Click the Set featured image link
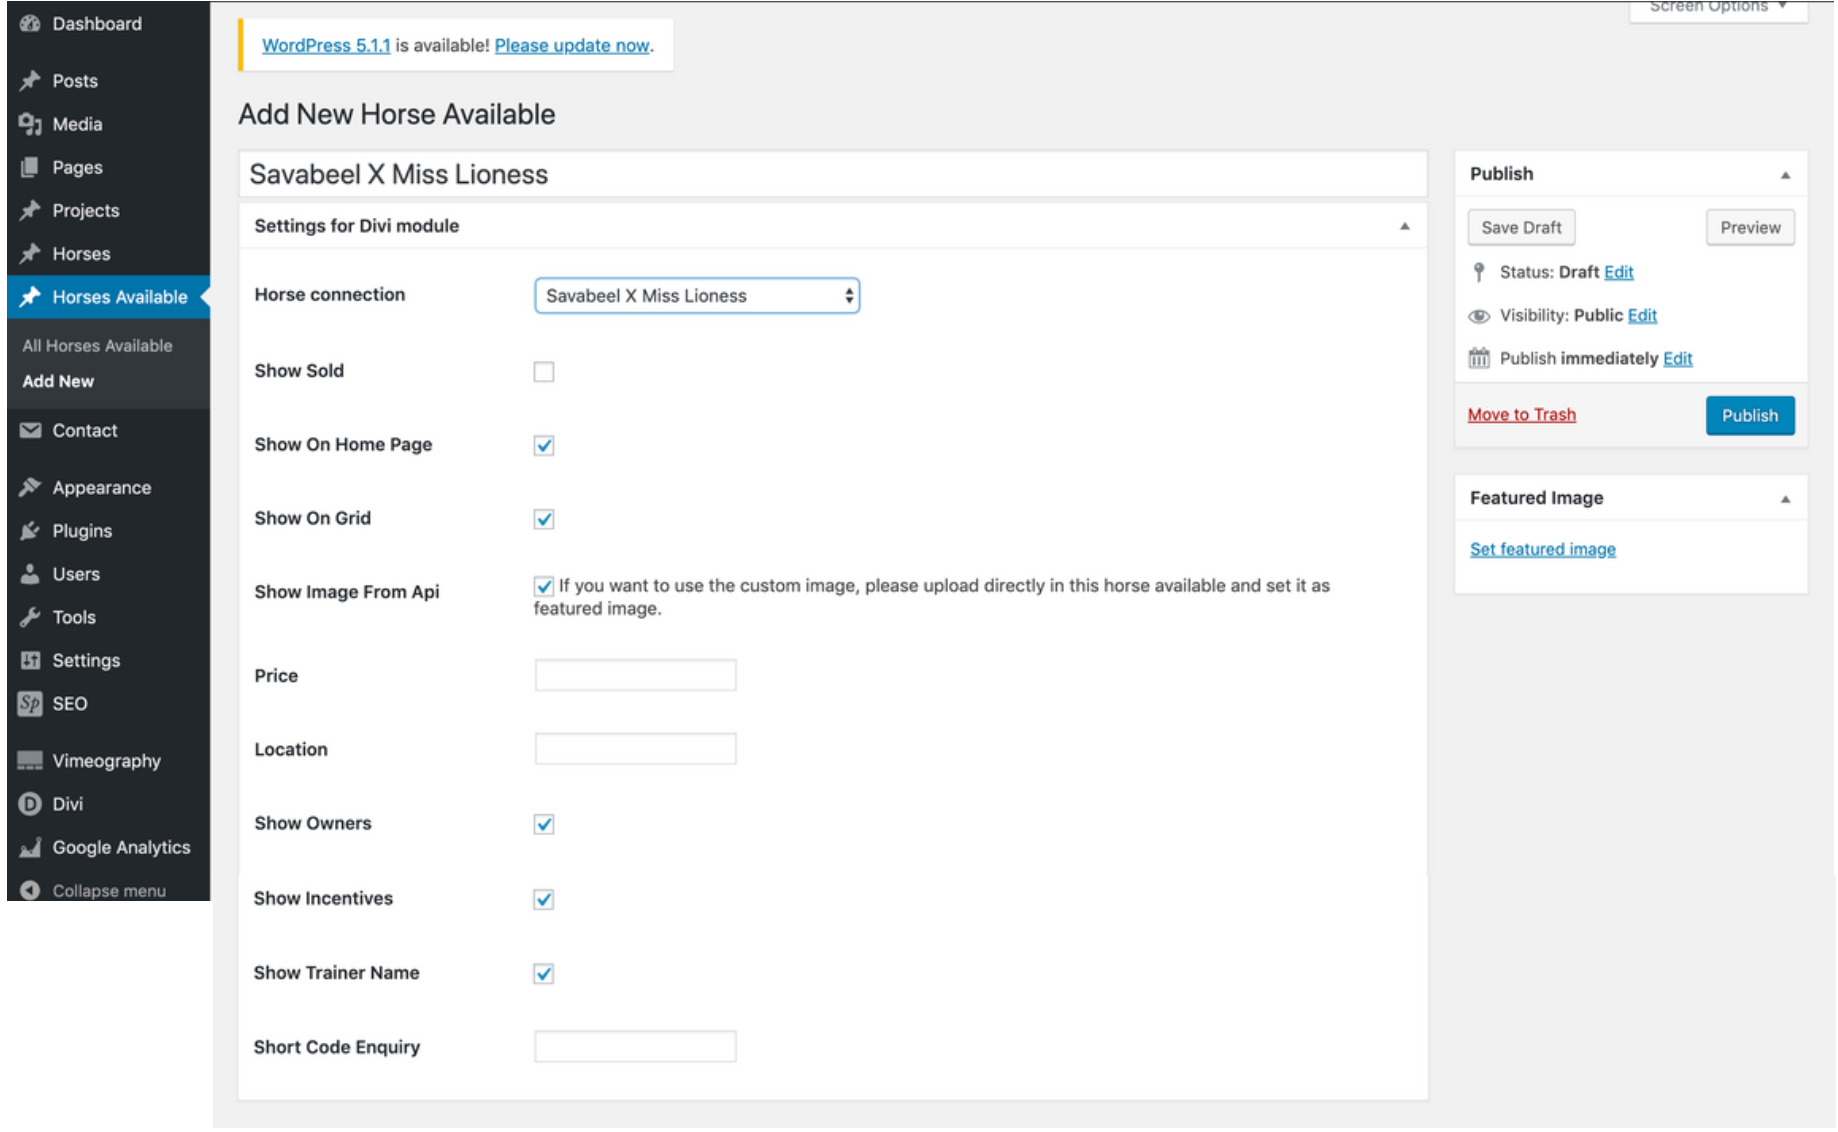This screenshot has height=1132, width=1838. [x=1542, y=549]
